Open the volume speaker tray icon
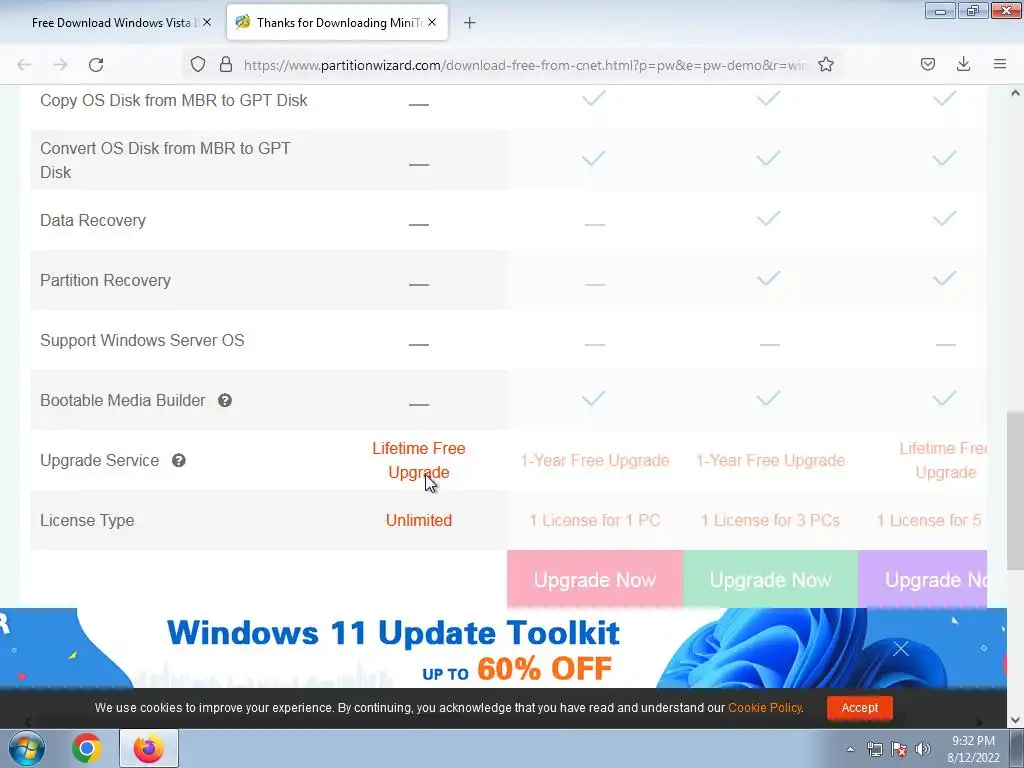This screenshot has height=768, width=1024. (923, 749)
